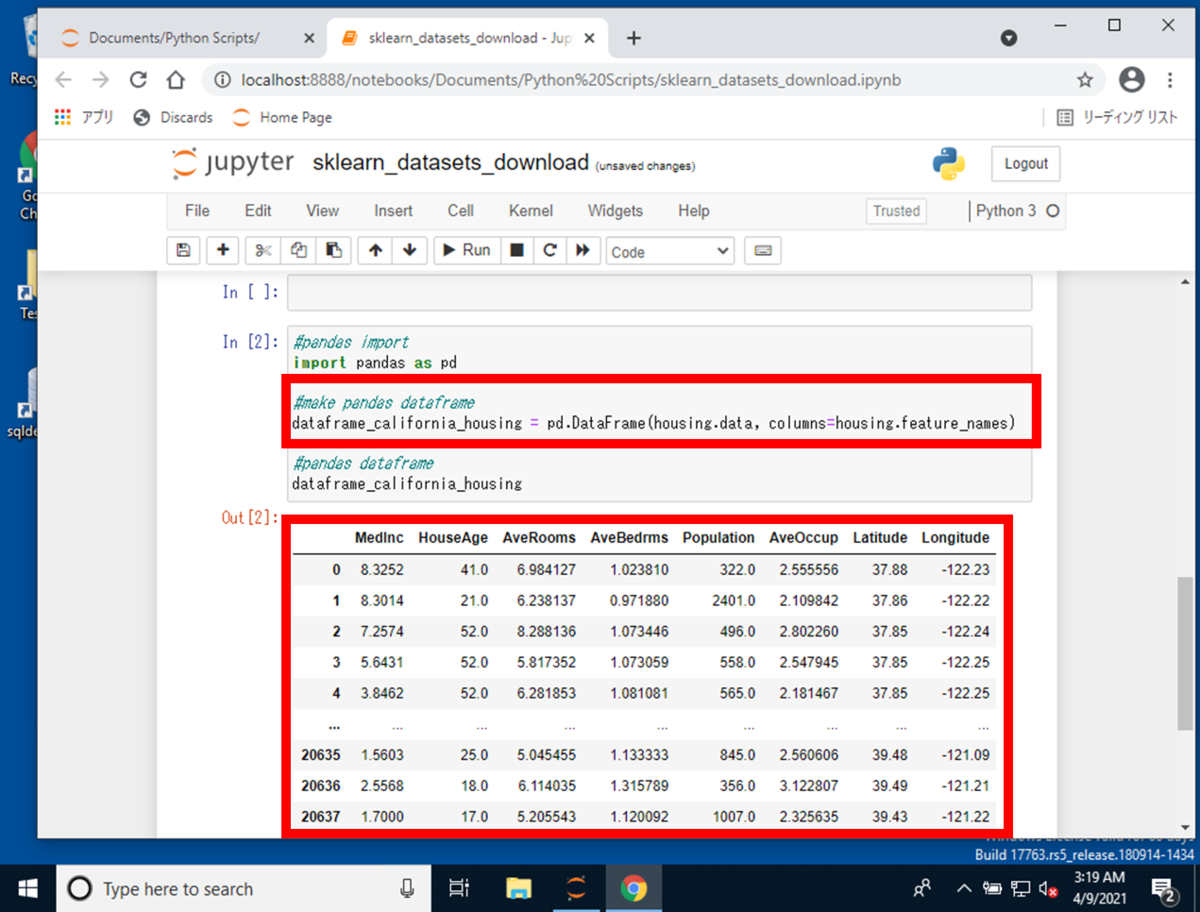Open the Jupyter app in the taskbar

coord(575,888)
